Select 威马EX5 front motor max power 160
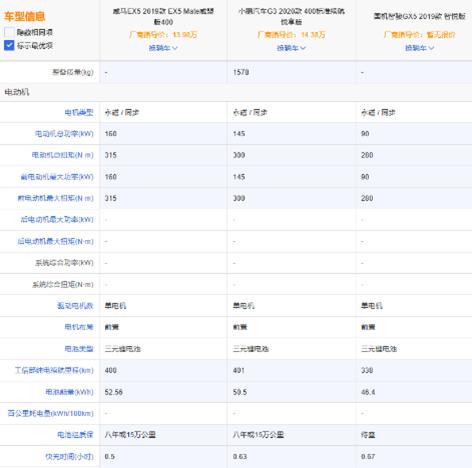The image size is (472, 468). [x=111, y=177]
